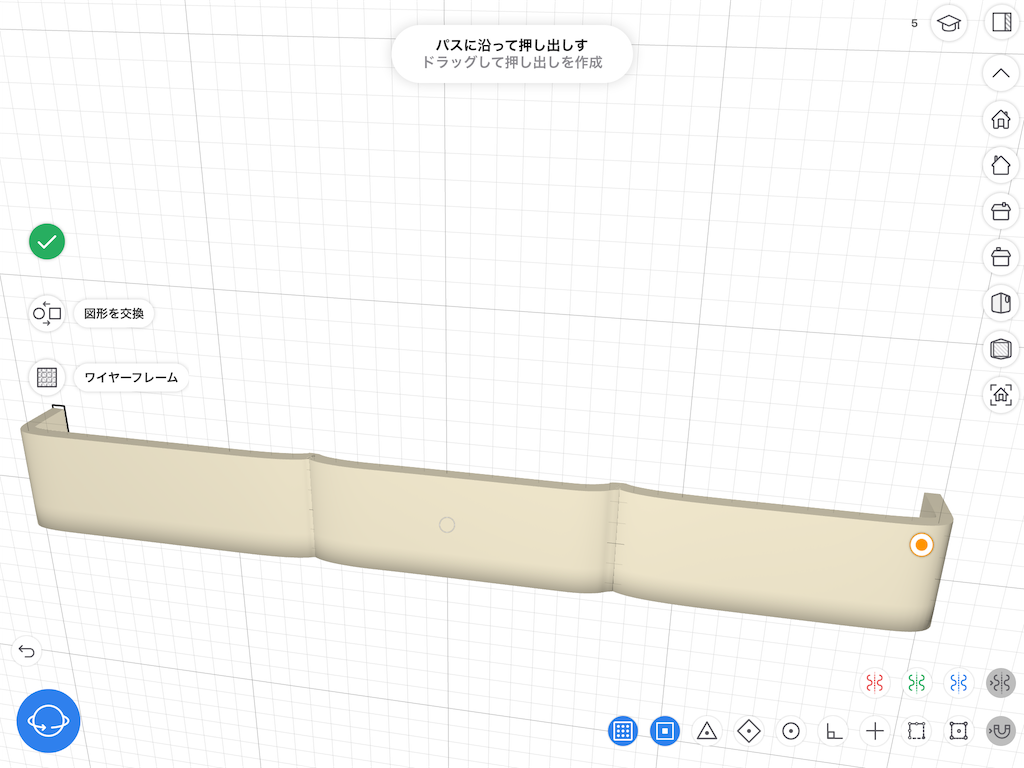Select the black profile sketch on the left end
Screen dimensions: 1024x768
tap(59, 419)
